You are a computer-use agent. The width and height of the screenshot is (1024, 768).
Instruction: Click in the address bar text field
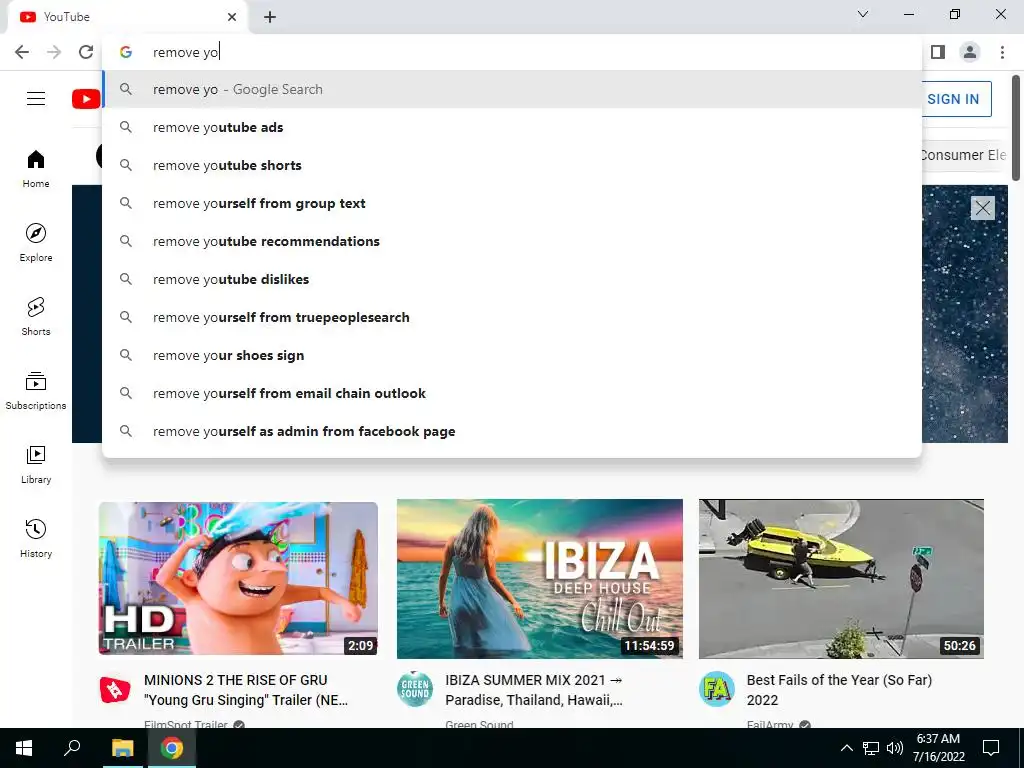point(512,52)
